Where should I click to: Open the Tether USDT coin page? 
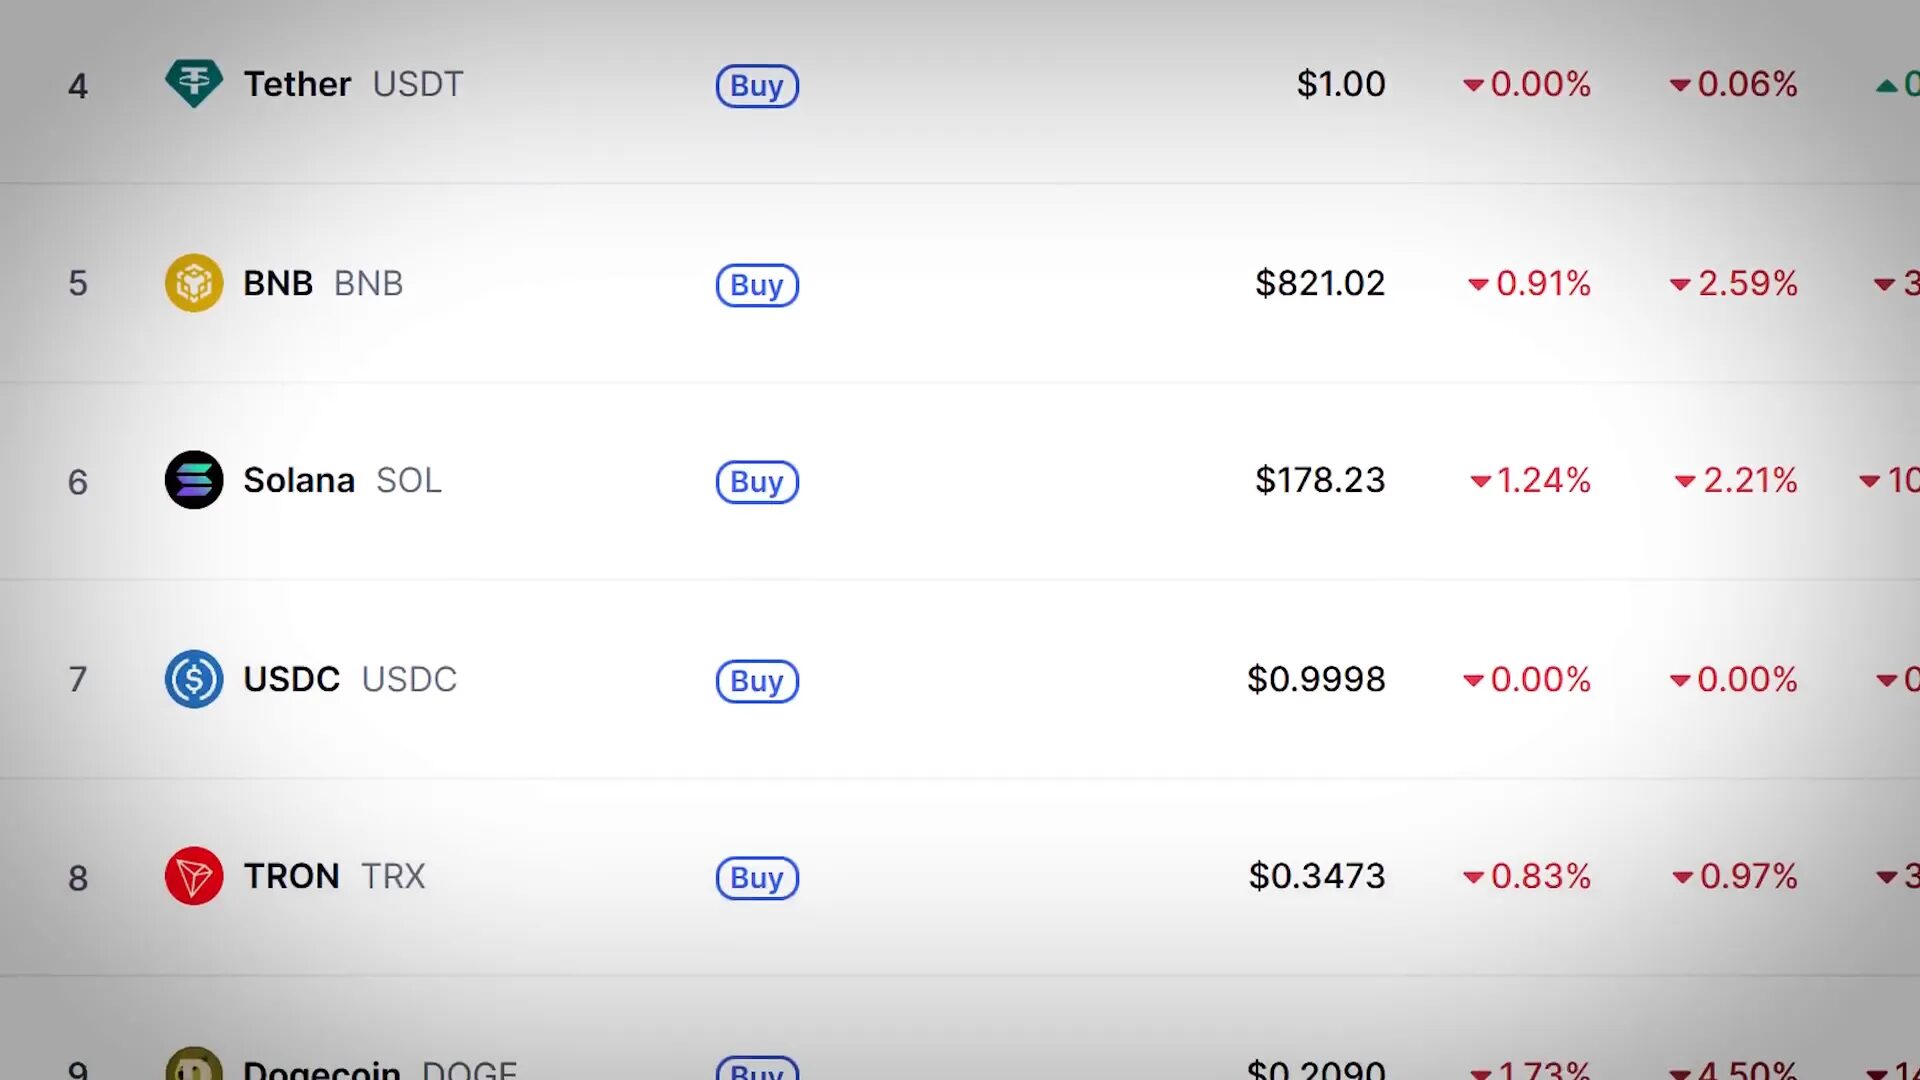click(353, 84)
